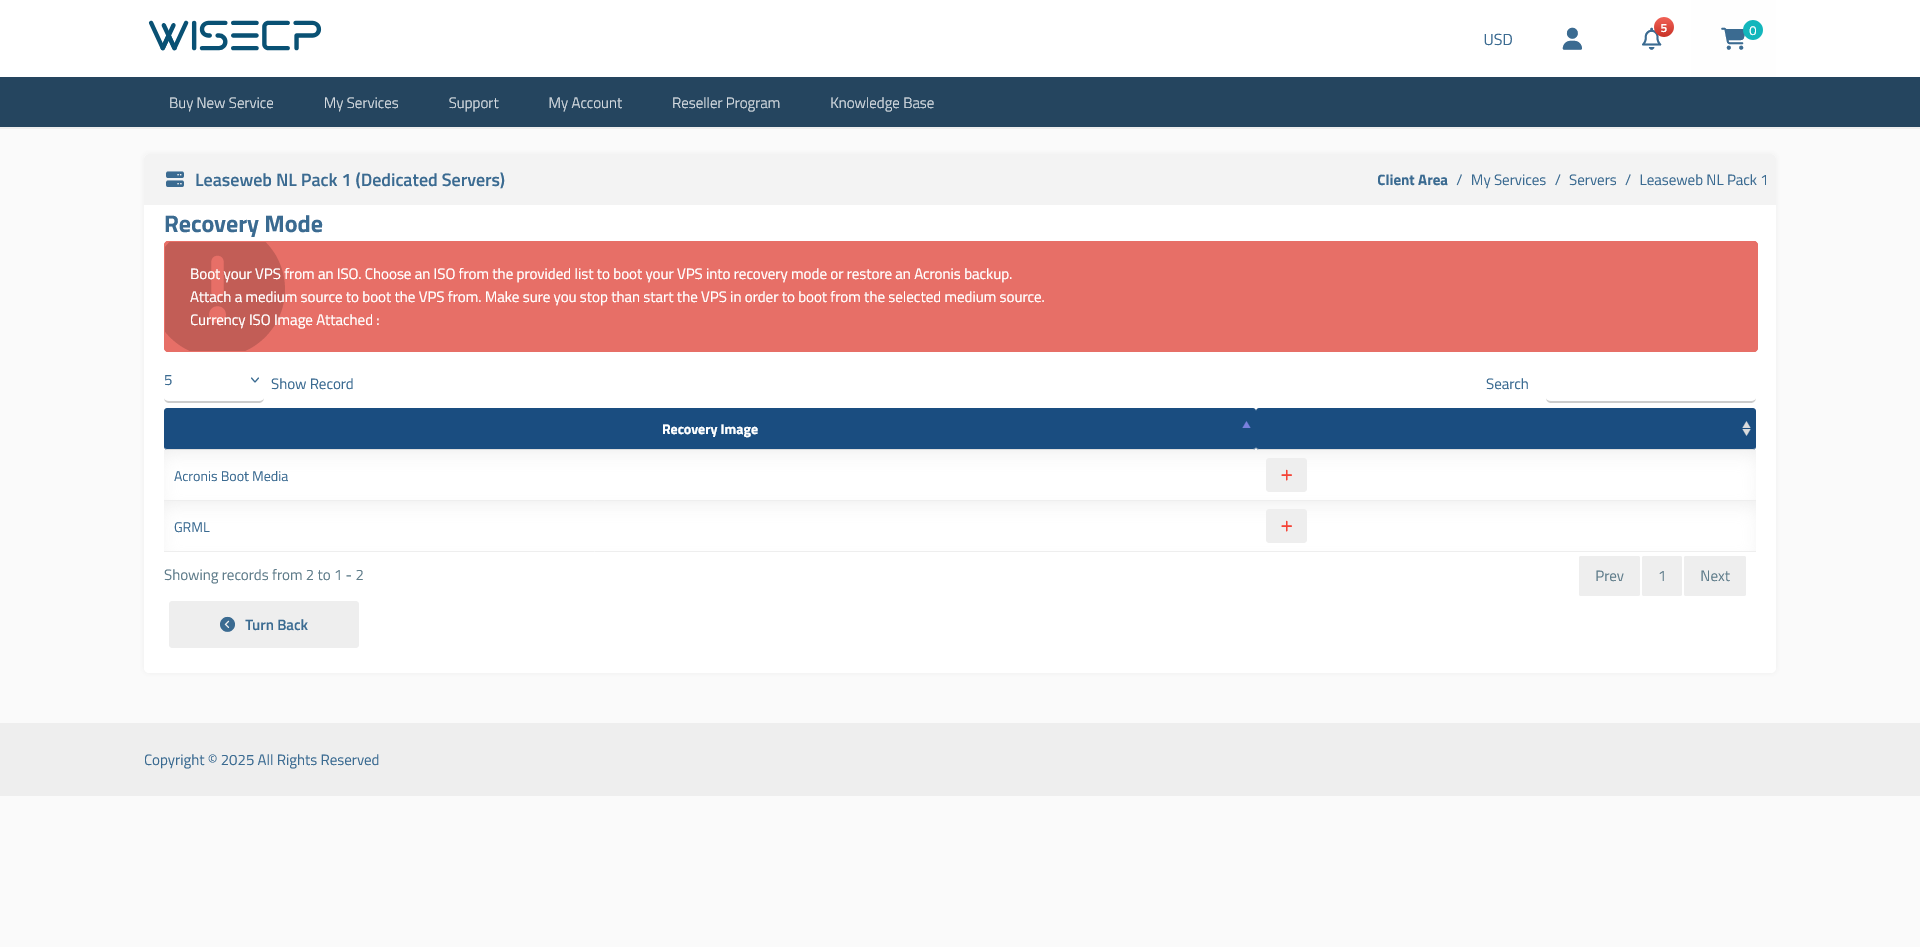Open the shopping cart icon

(1733, 39)
